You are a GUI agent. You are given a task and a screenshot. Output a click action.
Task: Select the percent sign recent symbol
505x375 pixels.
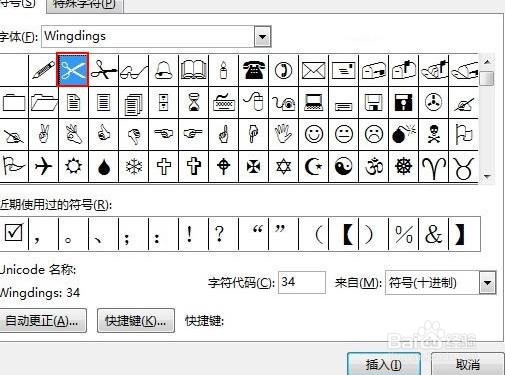tap(403, 233)
